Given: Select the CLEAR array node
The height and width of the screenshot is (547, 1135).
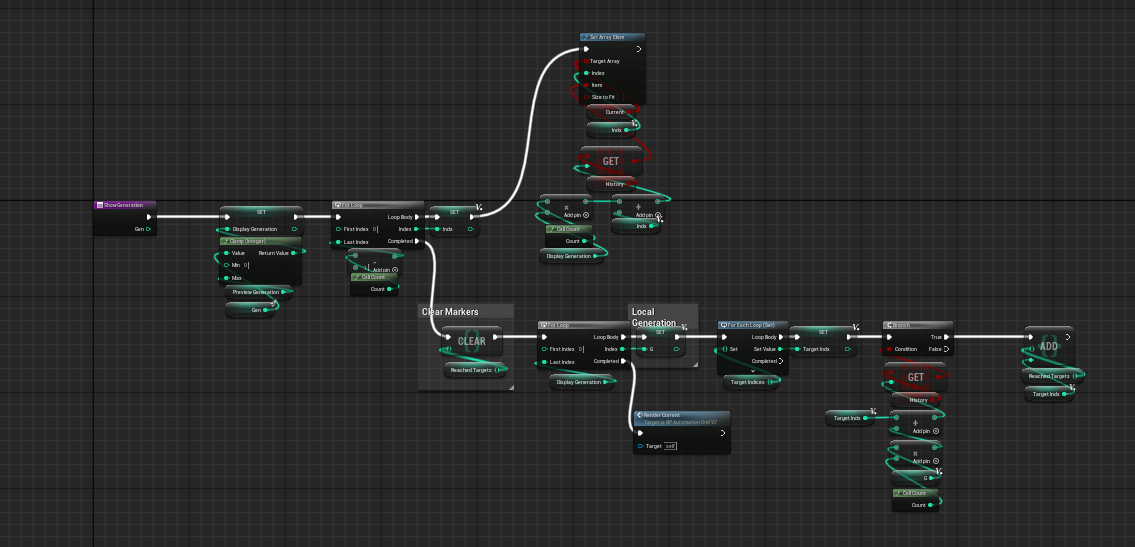Looking at the screenshot, I should (x=471, y=341).
